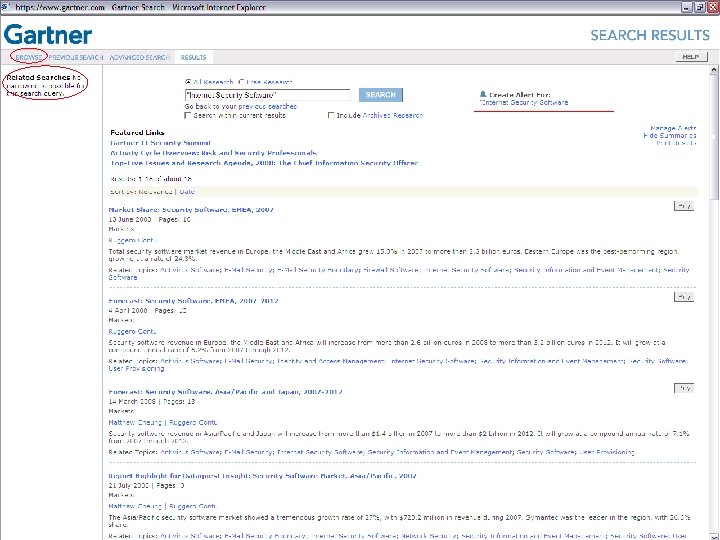
Task: Open Firewall Software topic under Market Share EMEA
Action: [x=391, y=270]
